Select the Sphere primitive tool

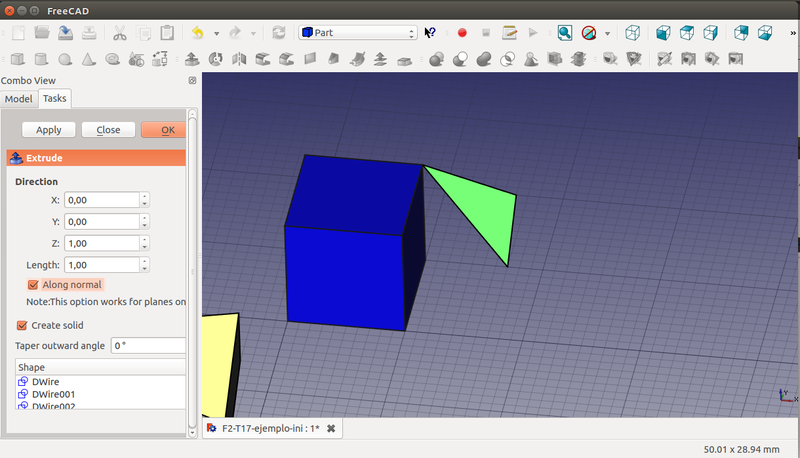coord(65,59)
